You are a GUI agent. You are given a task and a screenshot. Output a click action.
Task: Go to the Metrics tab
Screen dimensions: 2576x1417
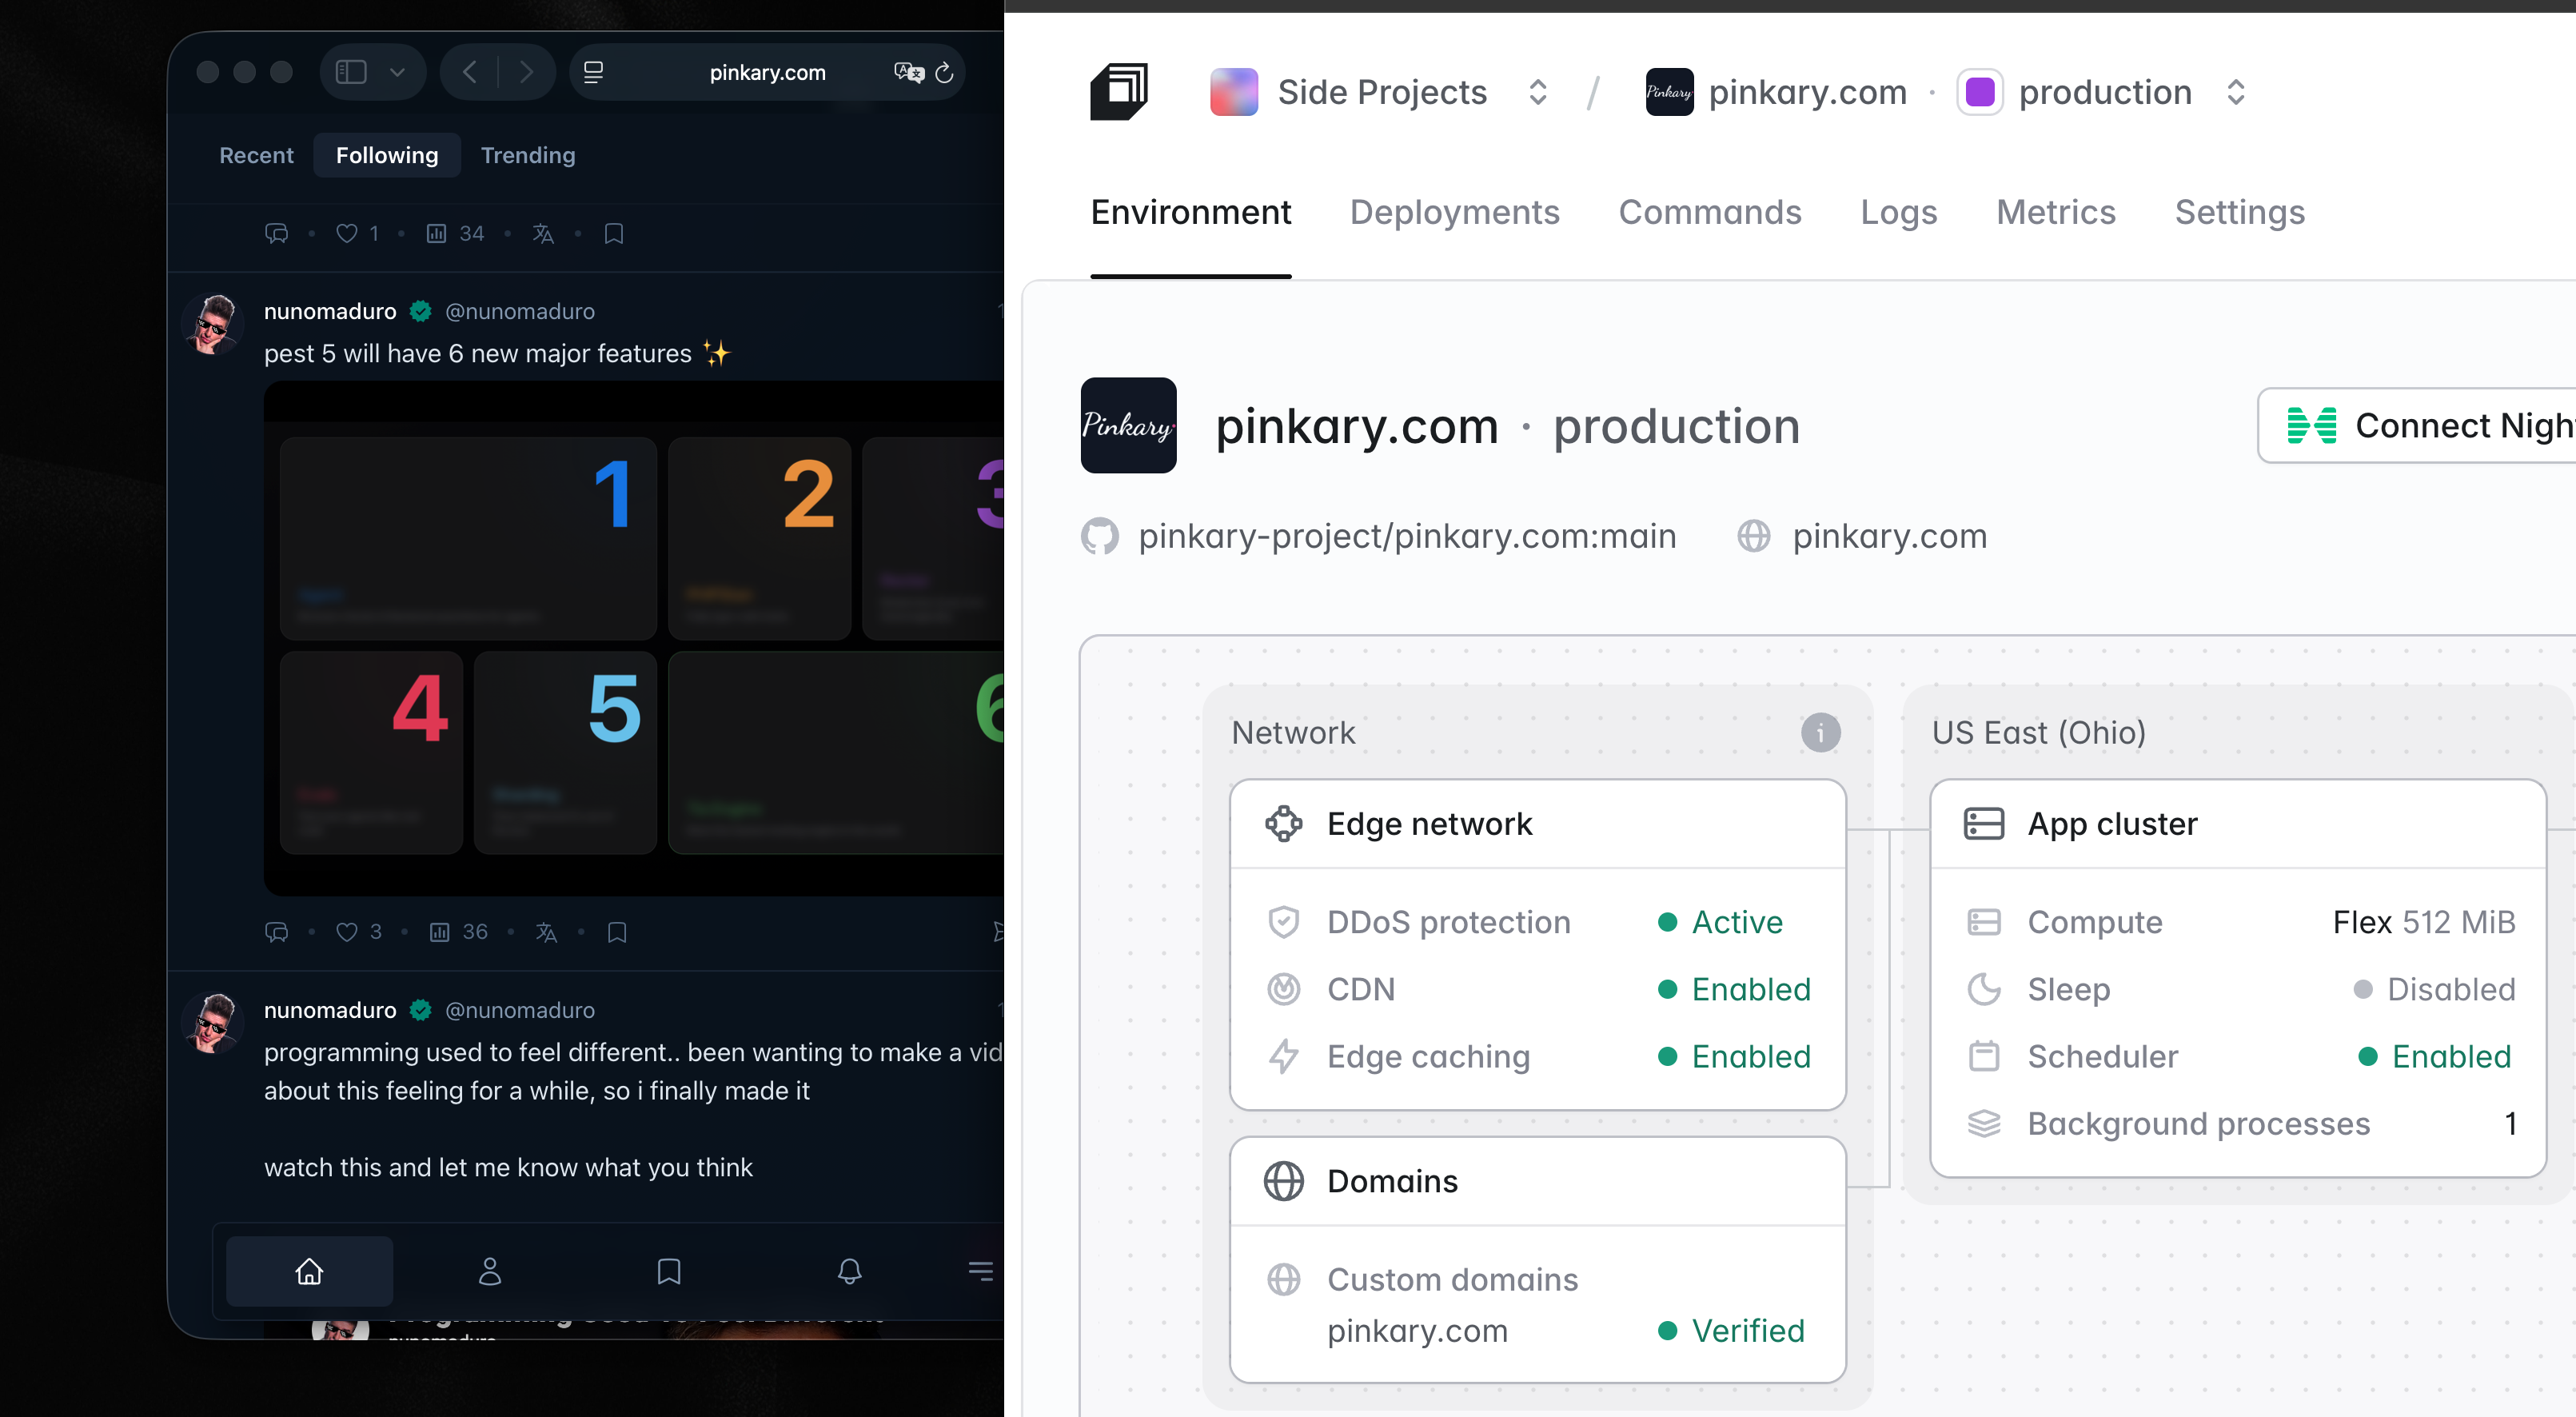click(x=2055, y=212)
